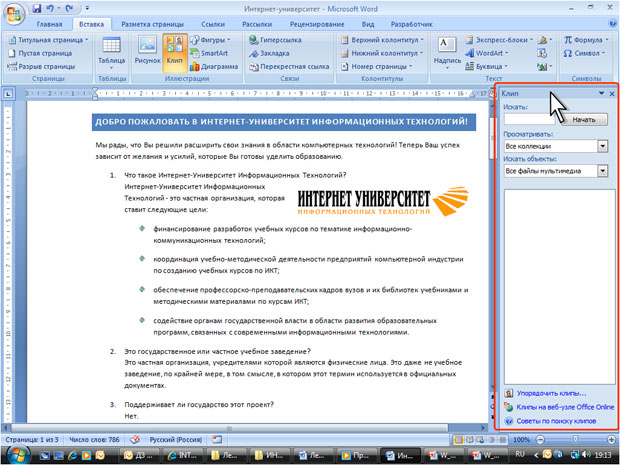Insert a Таблица (table)
620x465 pixels.
click(x=112, y=54)
